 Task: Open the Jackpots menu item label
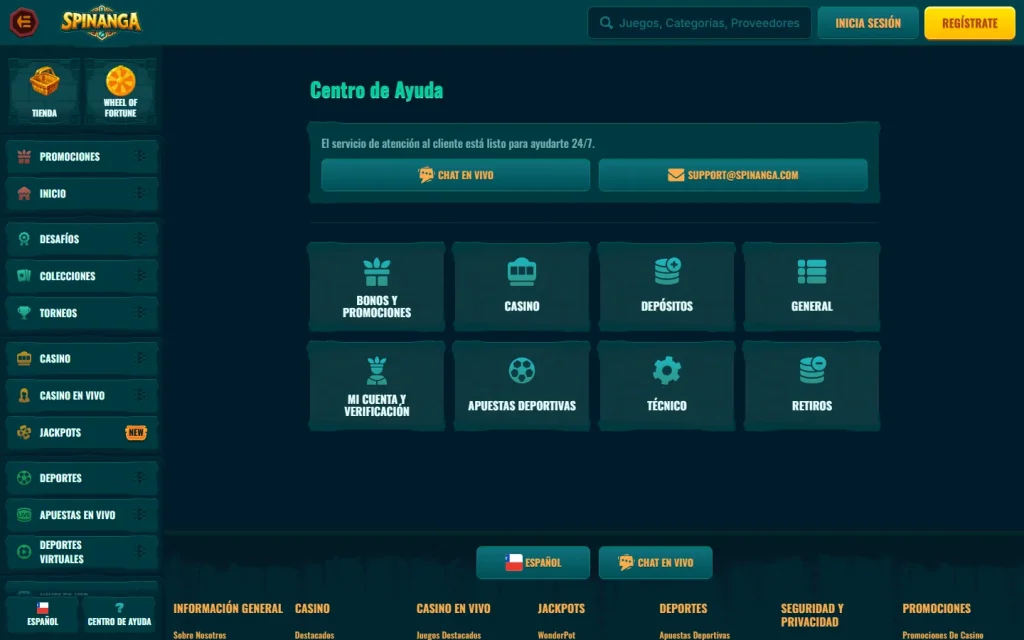click(x=60, y=433)
